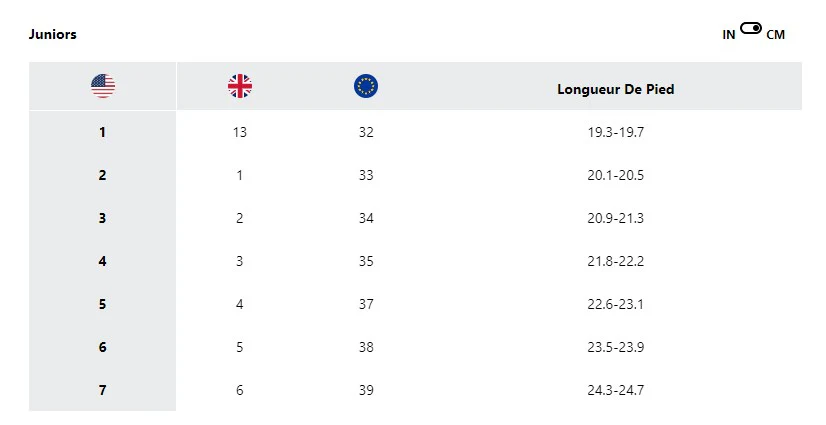Click the Longueur De Pied header
826x425 pixels.
tap(615, 89)
